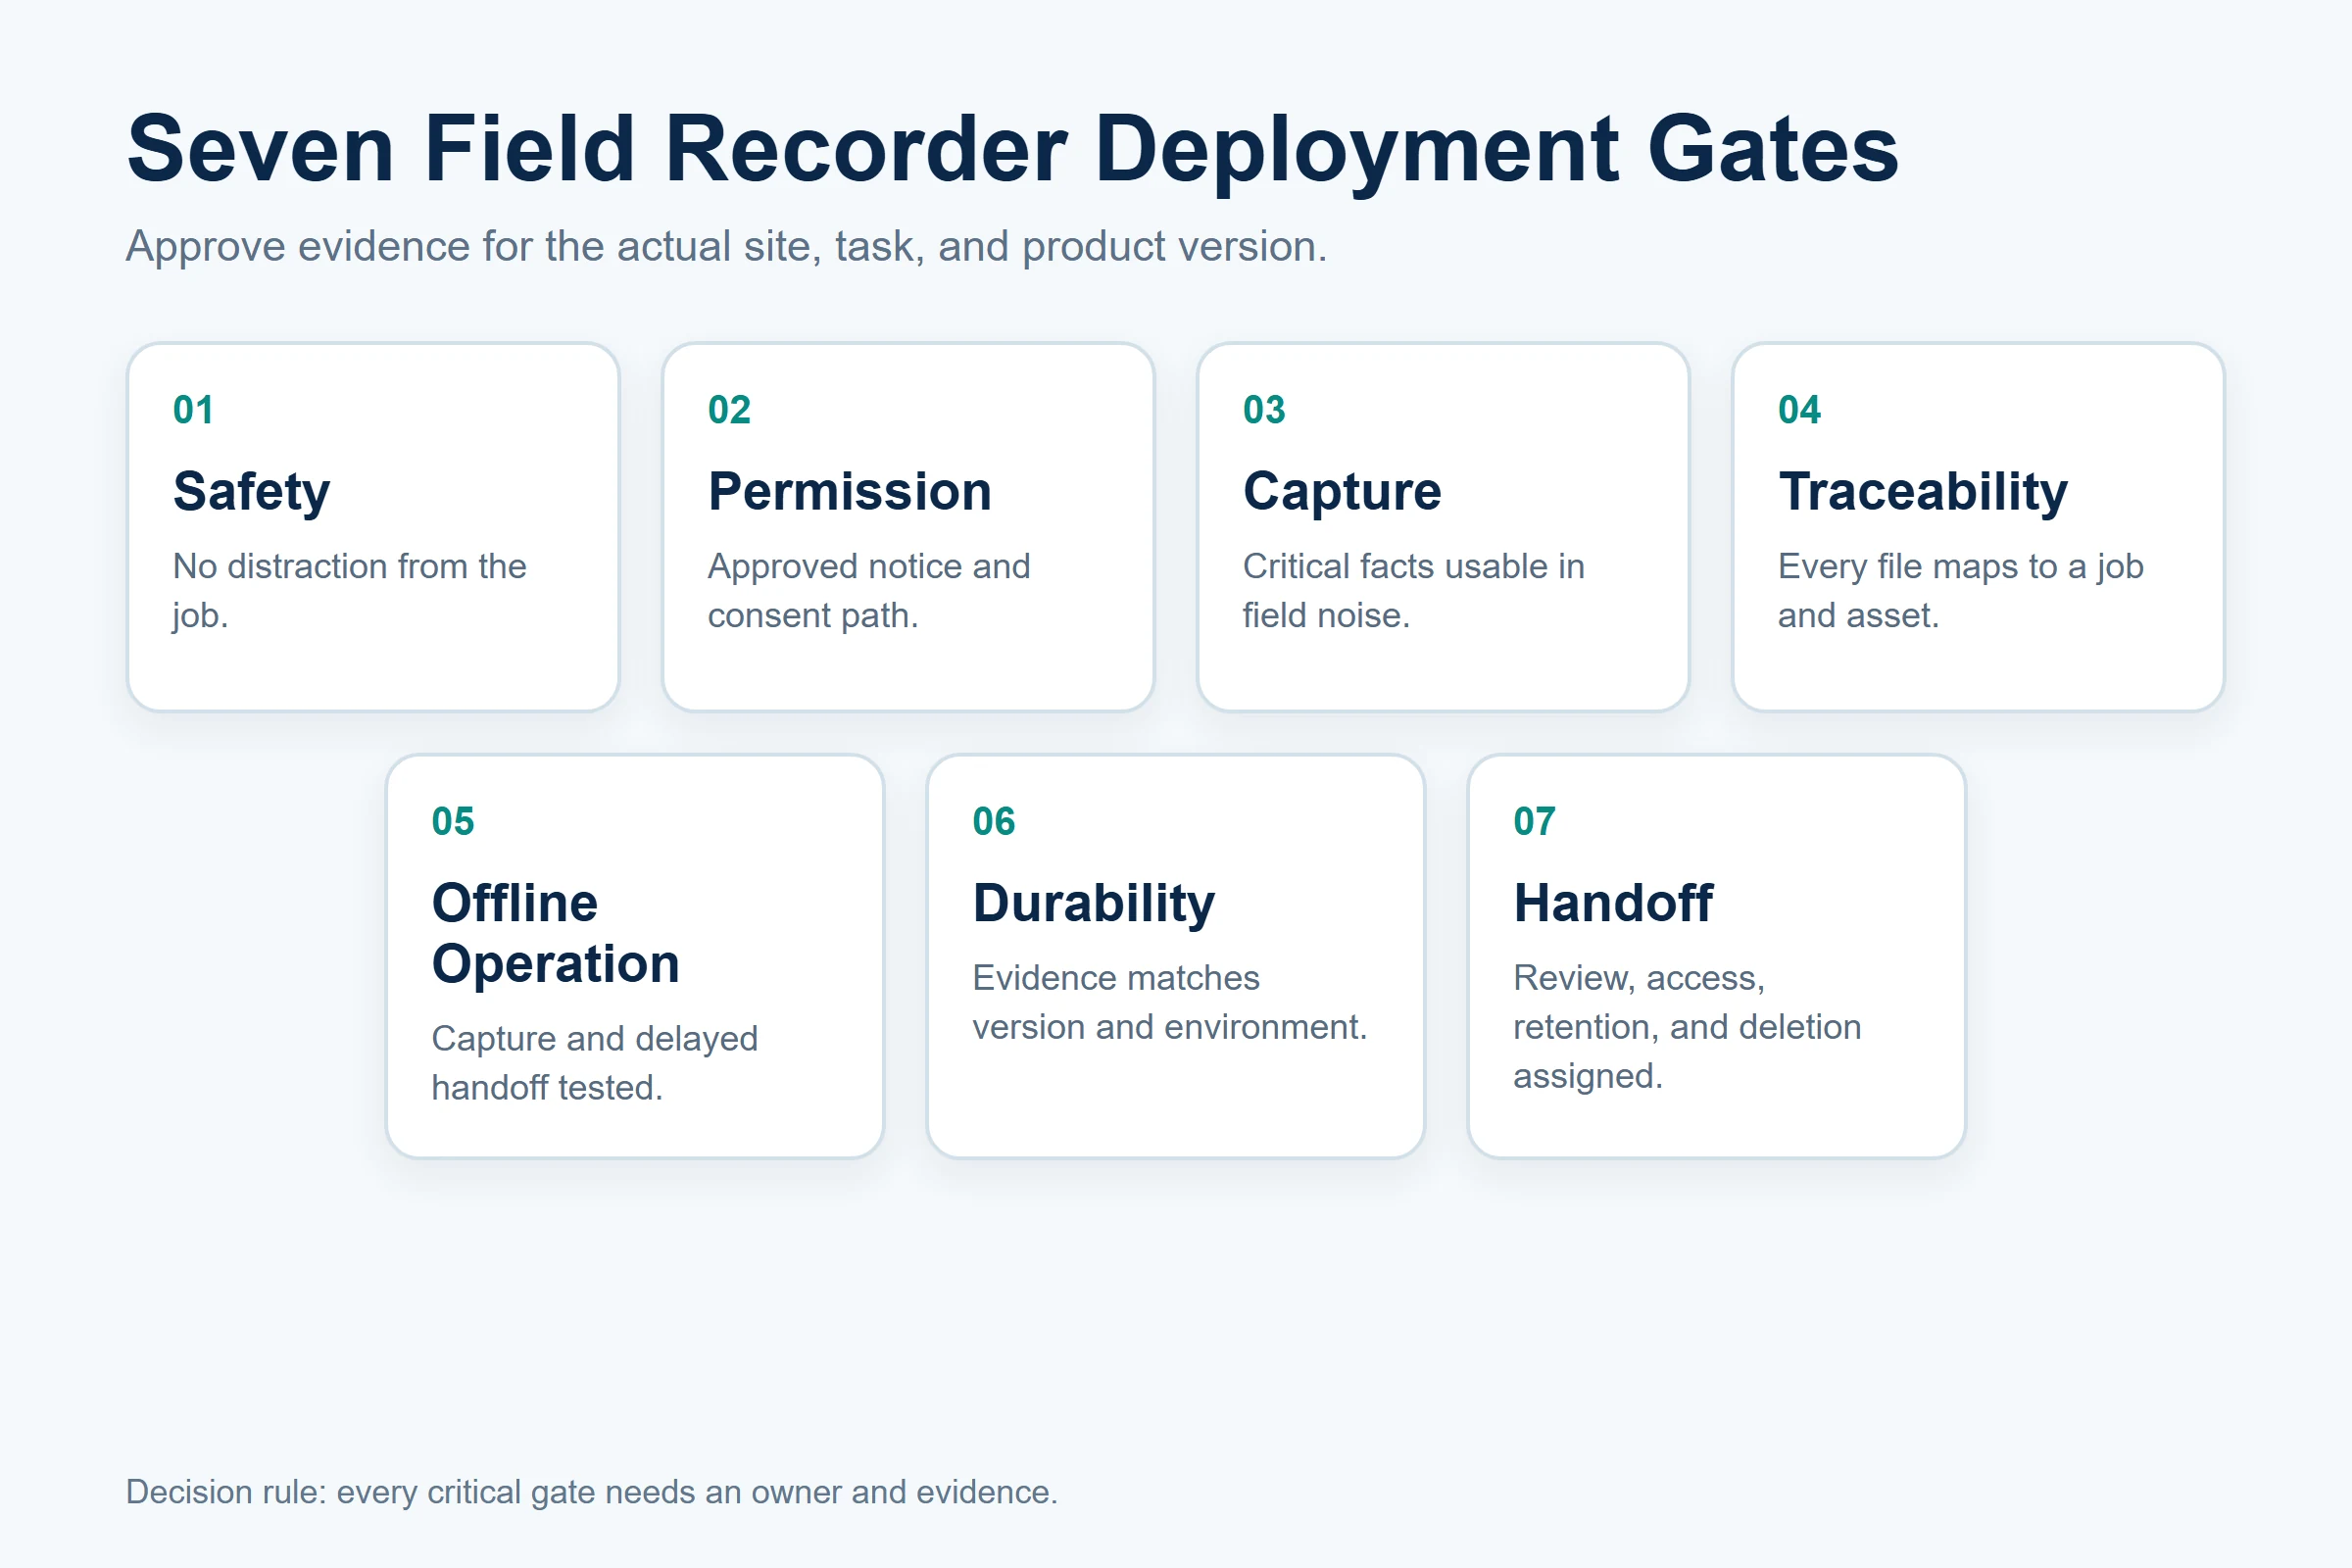Select the Permission heading

pos(850,491)
